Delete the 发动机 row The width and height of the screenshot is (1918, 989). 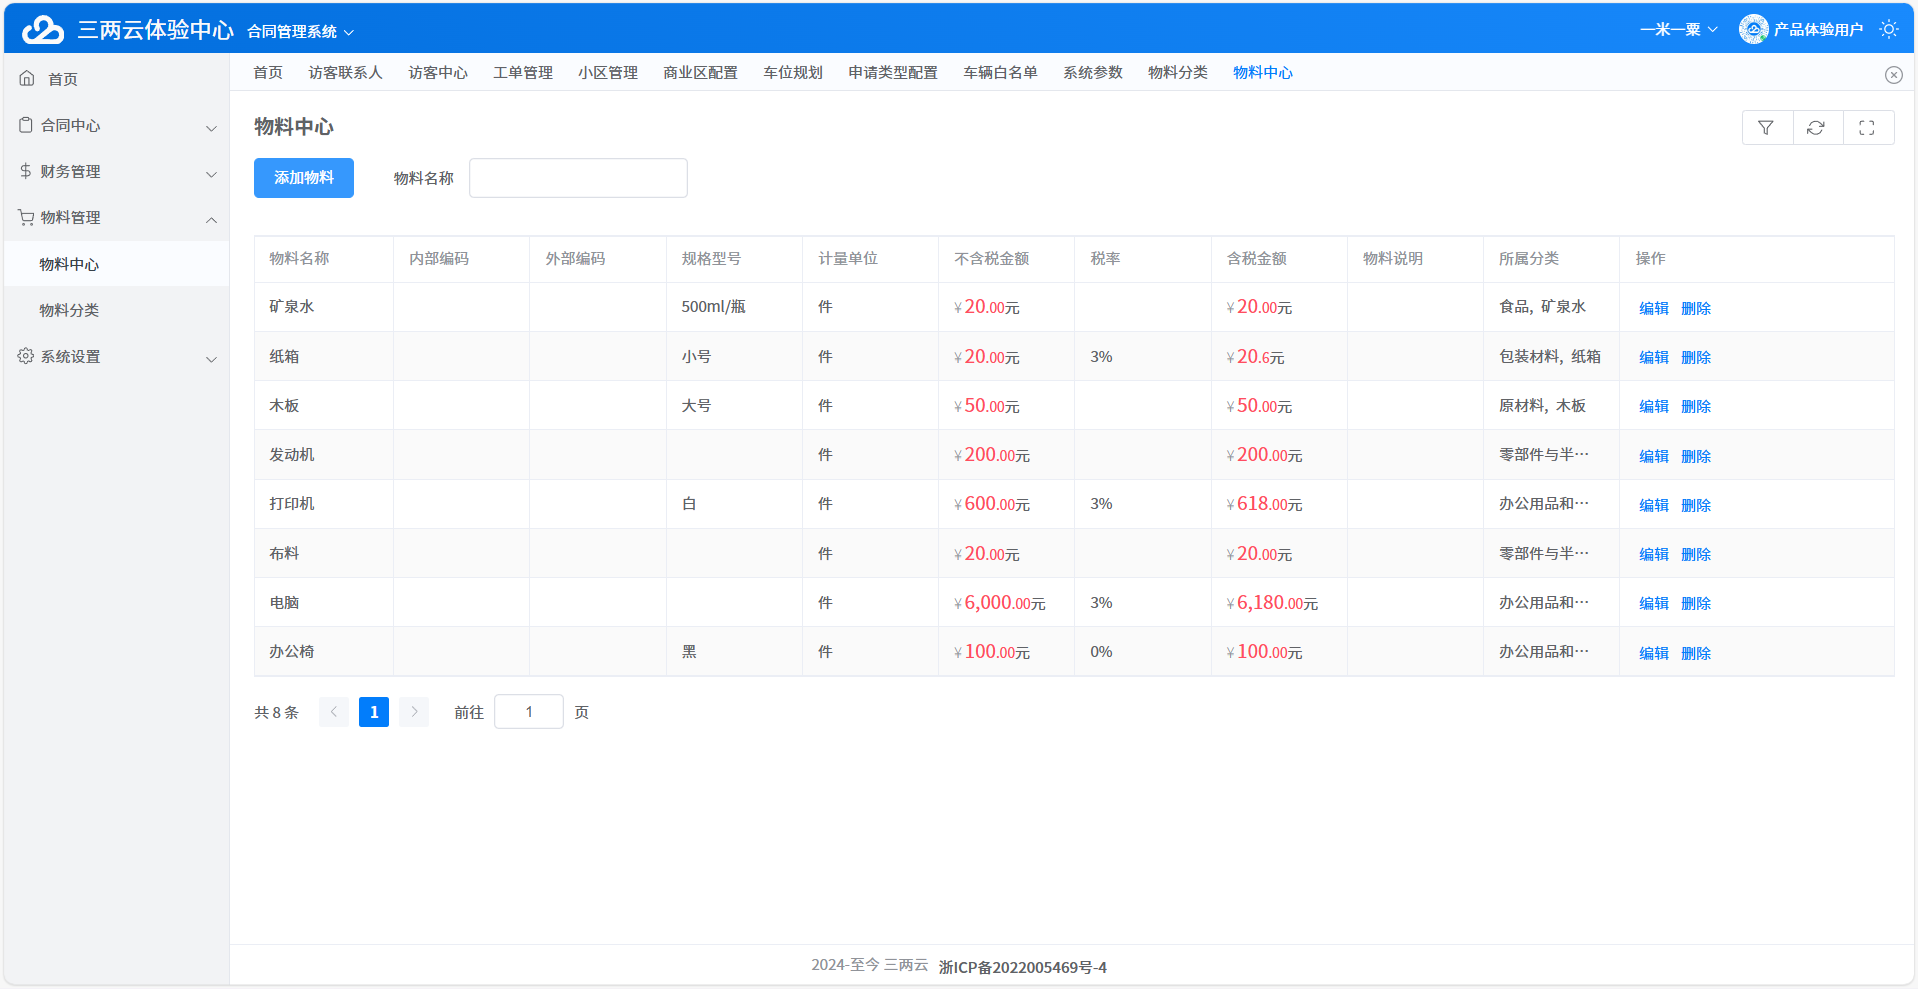pos(1696,456)
